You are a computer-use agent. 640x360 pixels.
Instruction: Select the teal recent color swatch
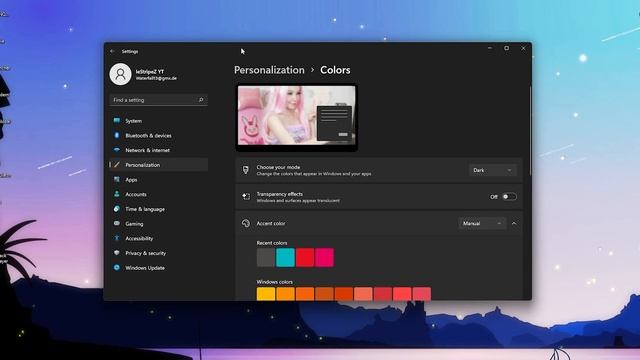click(285, 258)
